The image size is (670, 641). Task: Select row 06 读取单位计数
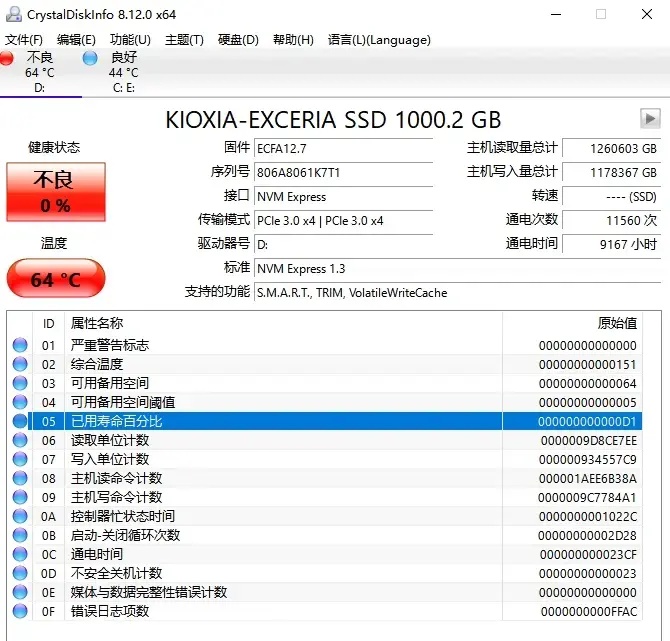pyautogui.click(x=325, y=441)
